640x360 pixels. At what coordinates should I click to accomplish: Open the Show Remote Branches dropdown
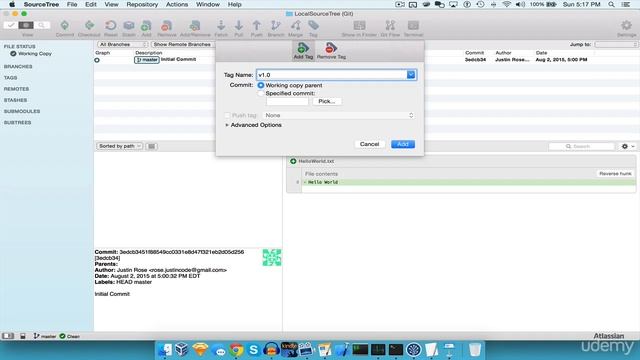click(183, 44)
